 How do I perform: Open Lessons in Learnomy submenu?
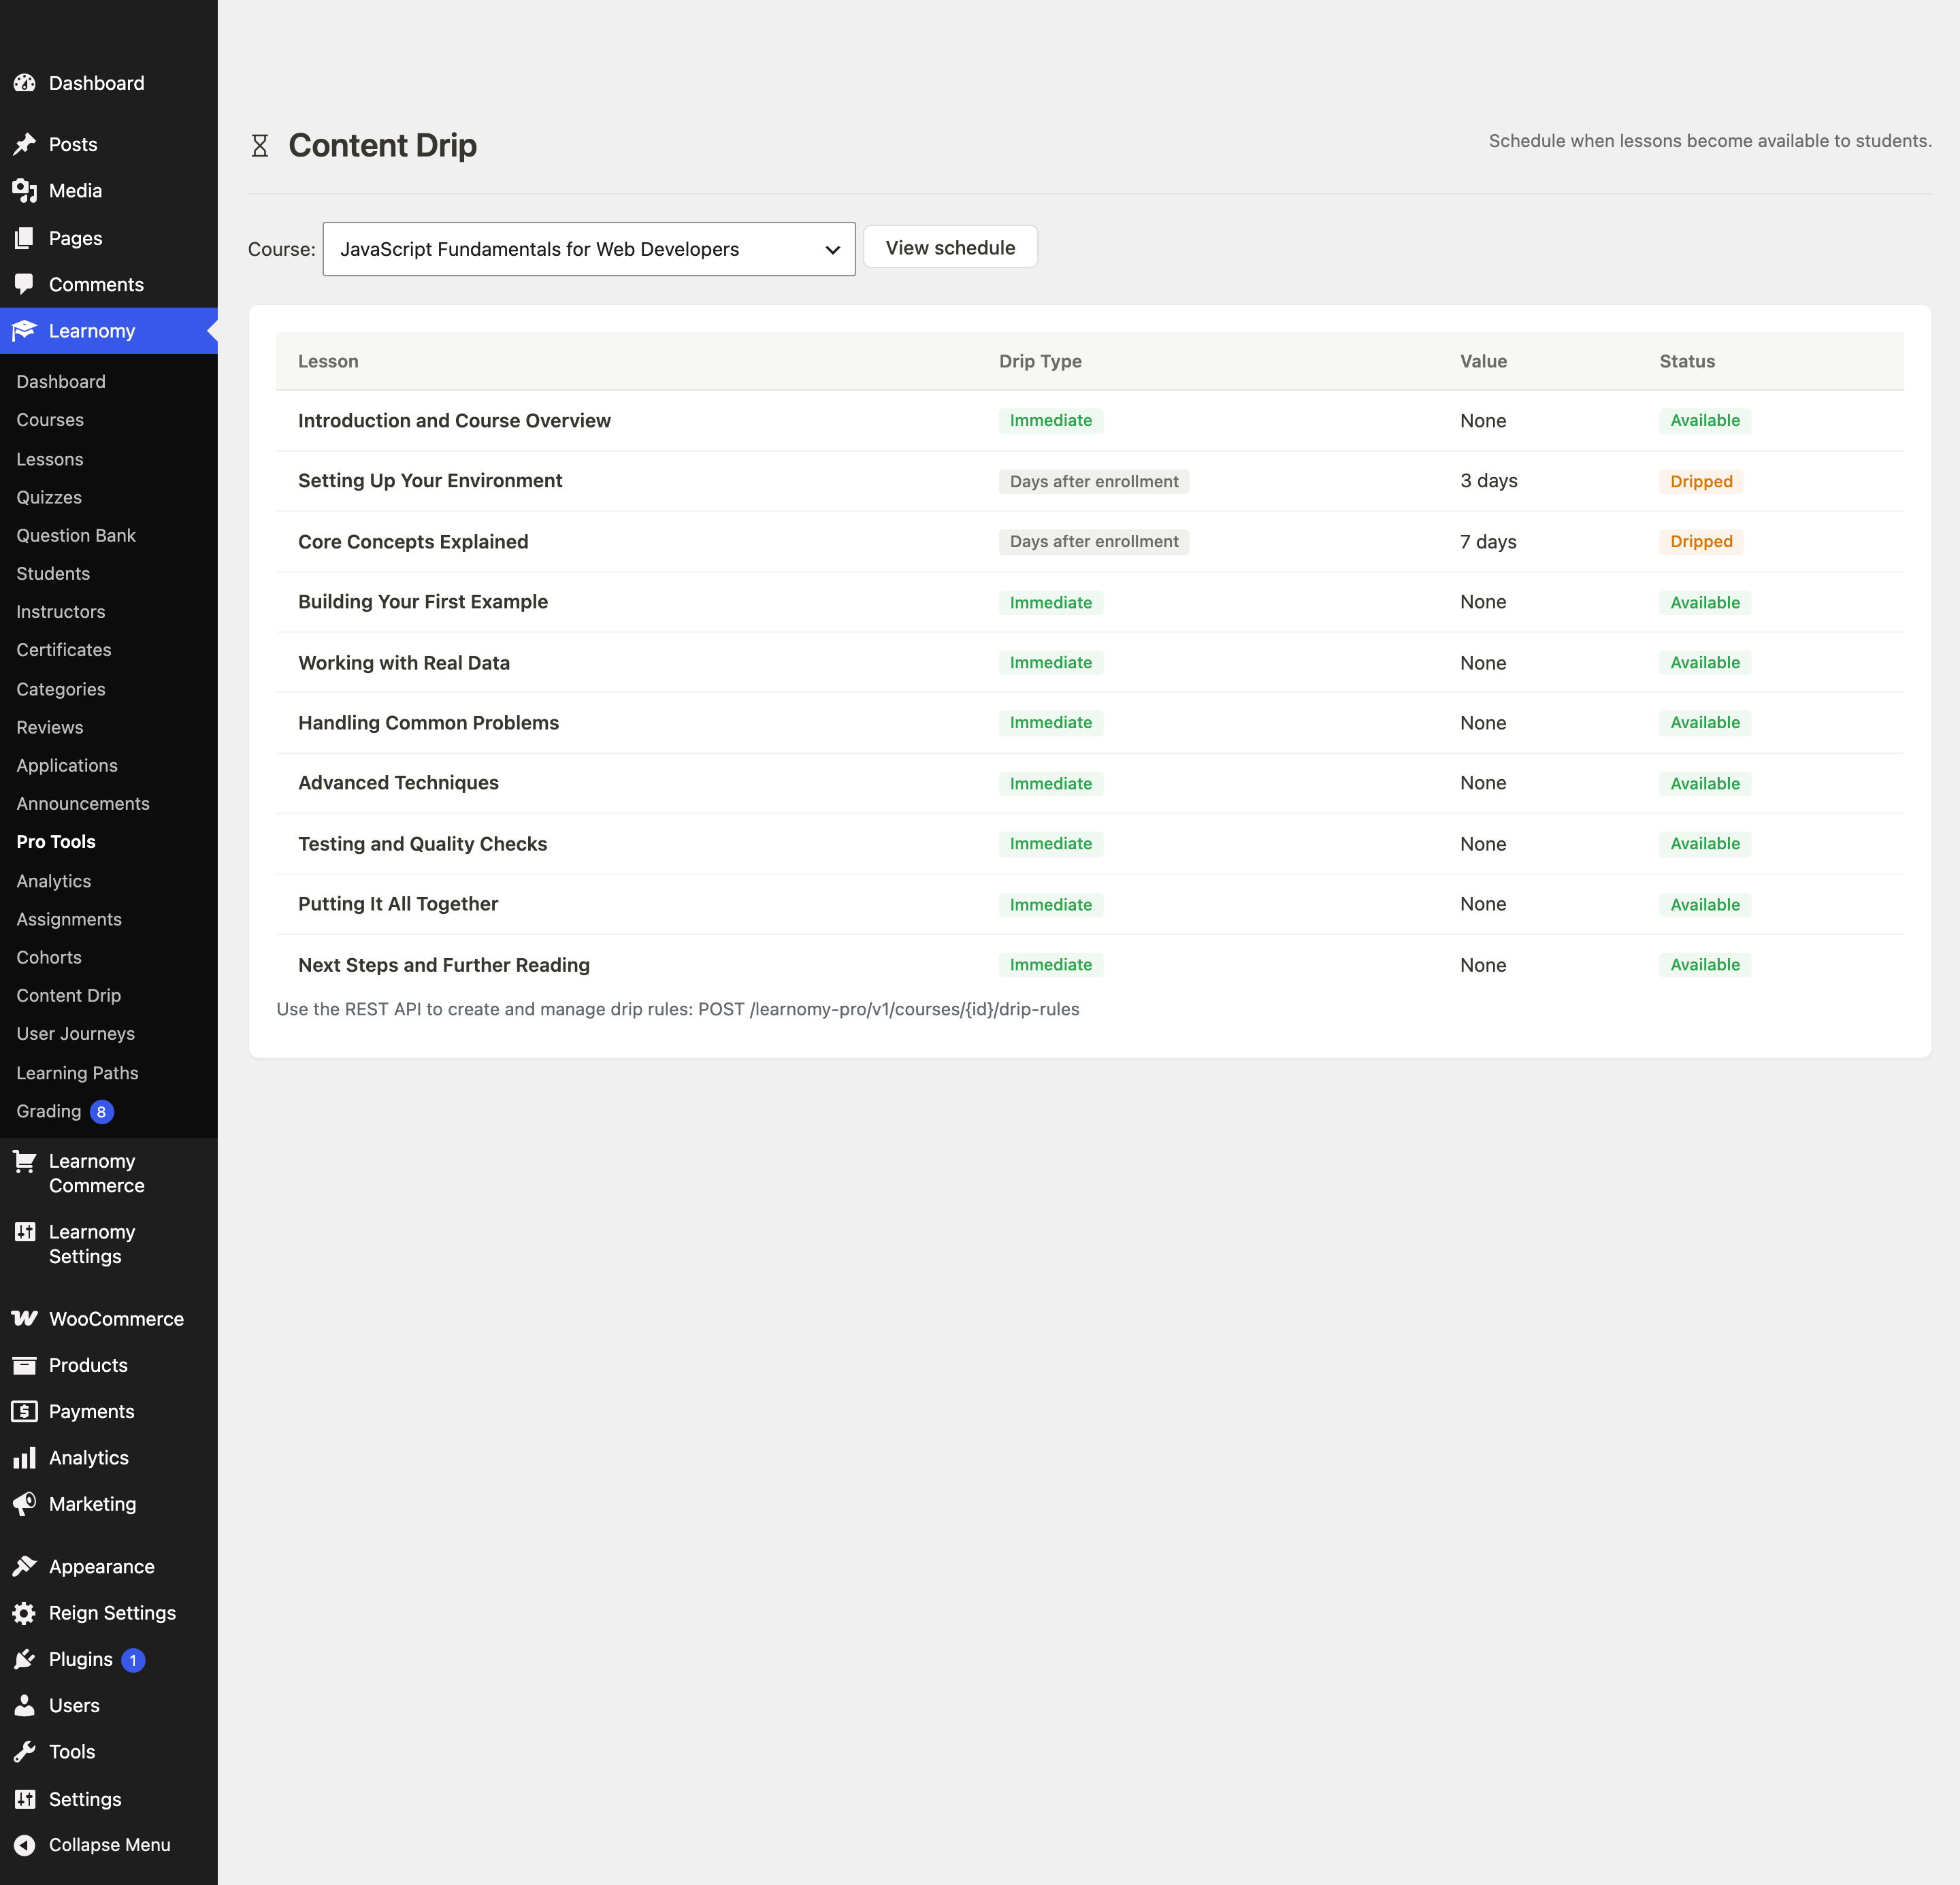point(50,459)
